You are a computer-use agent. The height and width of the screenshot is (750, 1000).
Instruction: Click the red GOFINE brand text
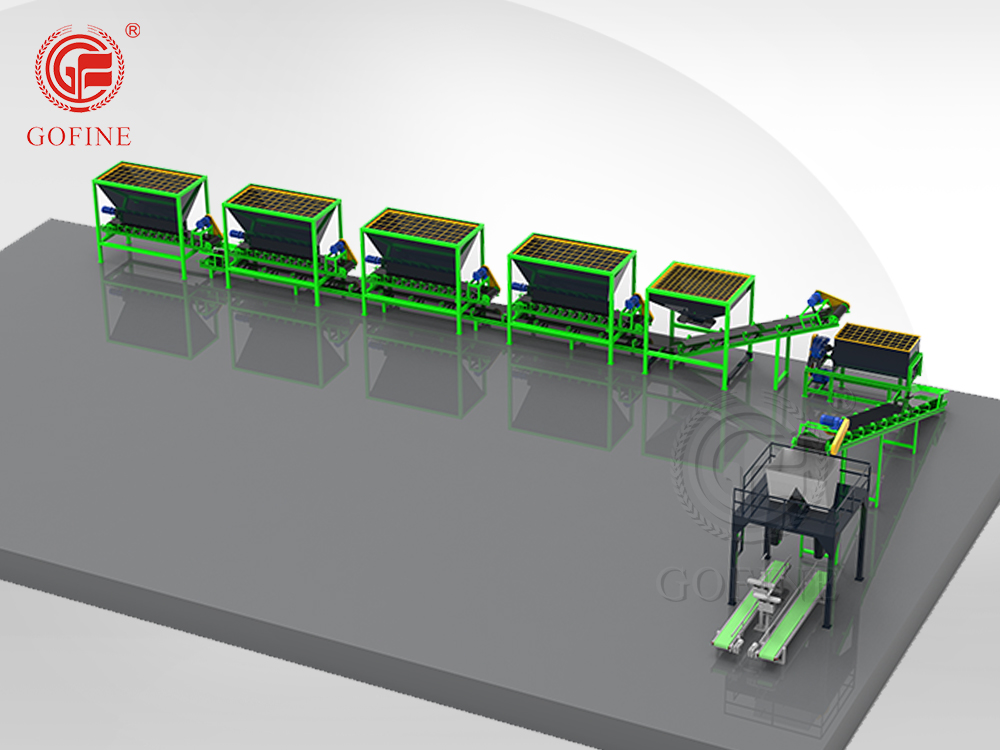(79, 137)
